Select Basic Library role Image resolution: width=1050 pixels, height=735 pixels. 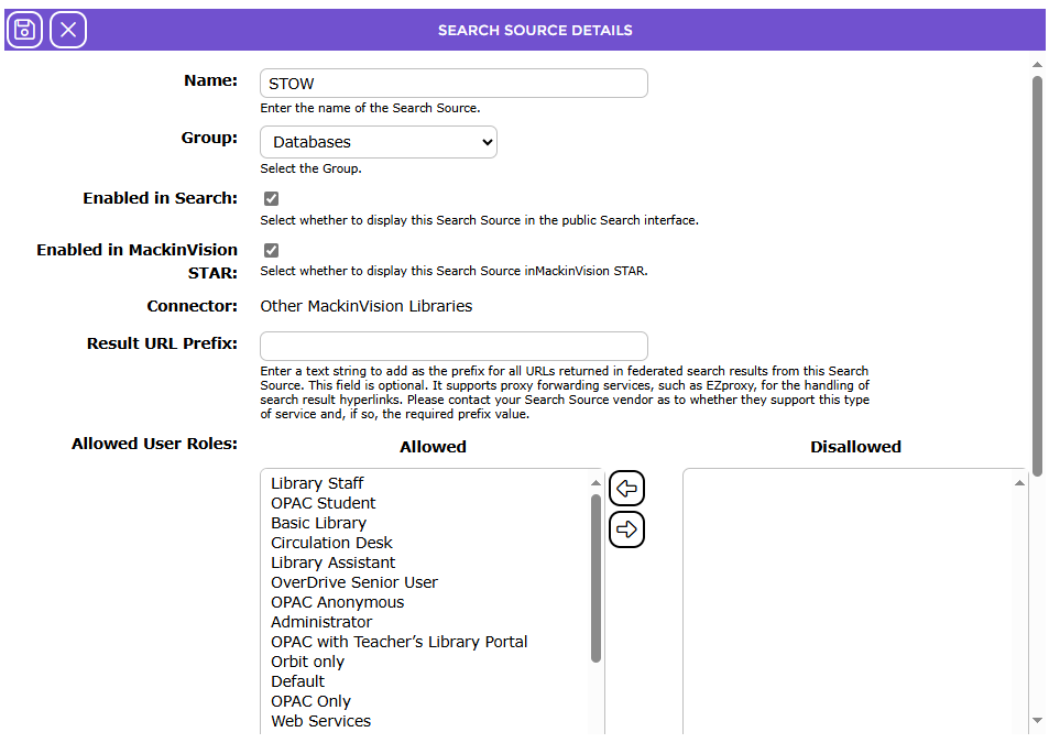(x=318, y=523)
